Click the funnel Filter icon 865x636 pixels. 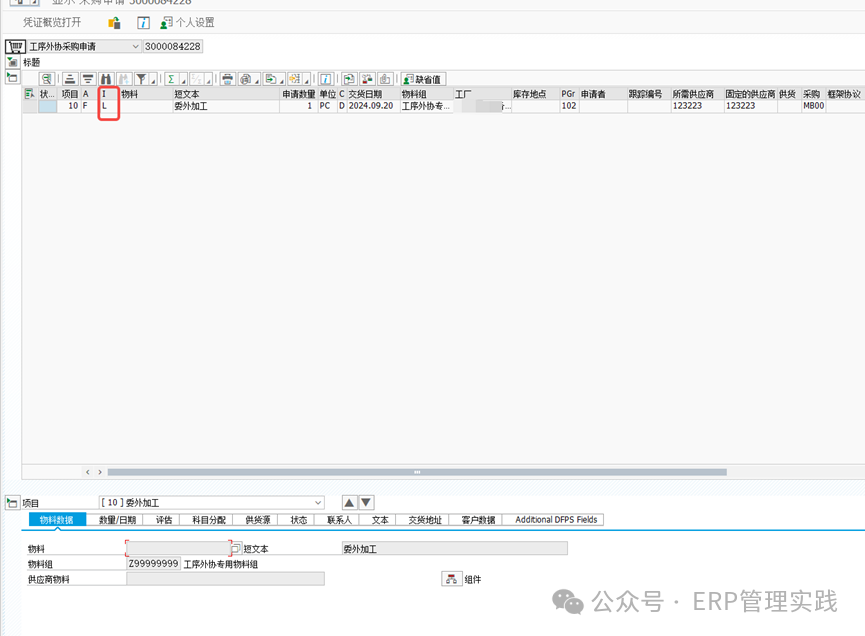(x=141, y=79)
